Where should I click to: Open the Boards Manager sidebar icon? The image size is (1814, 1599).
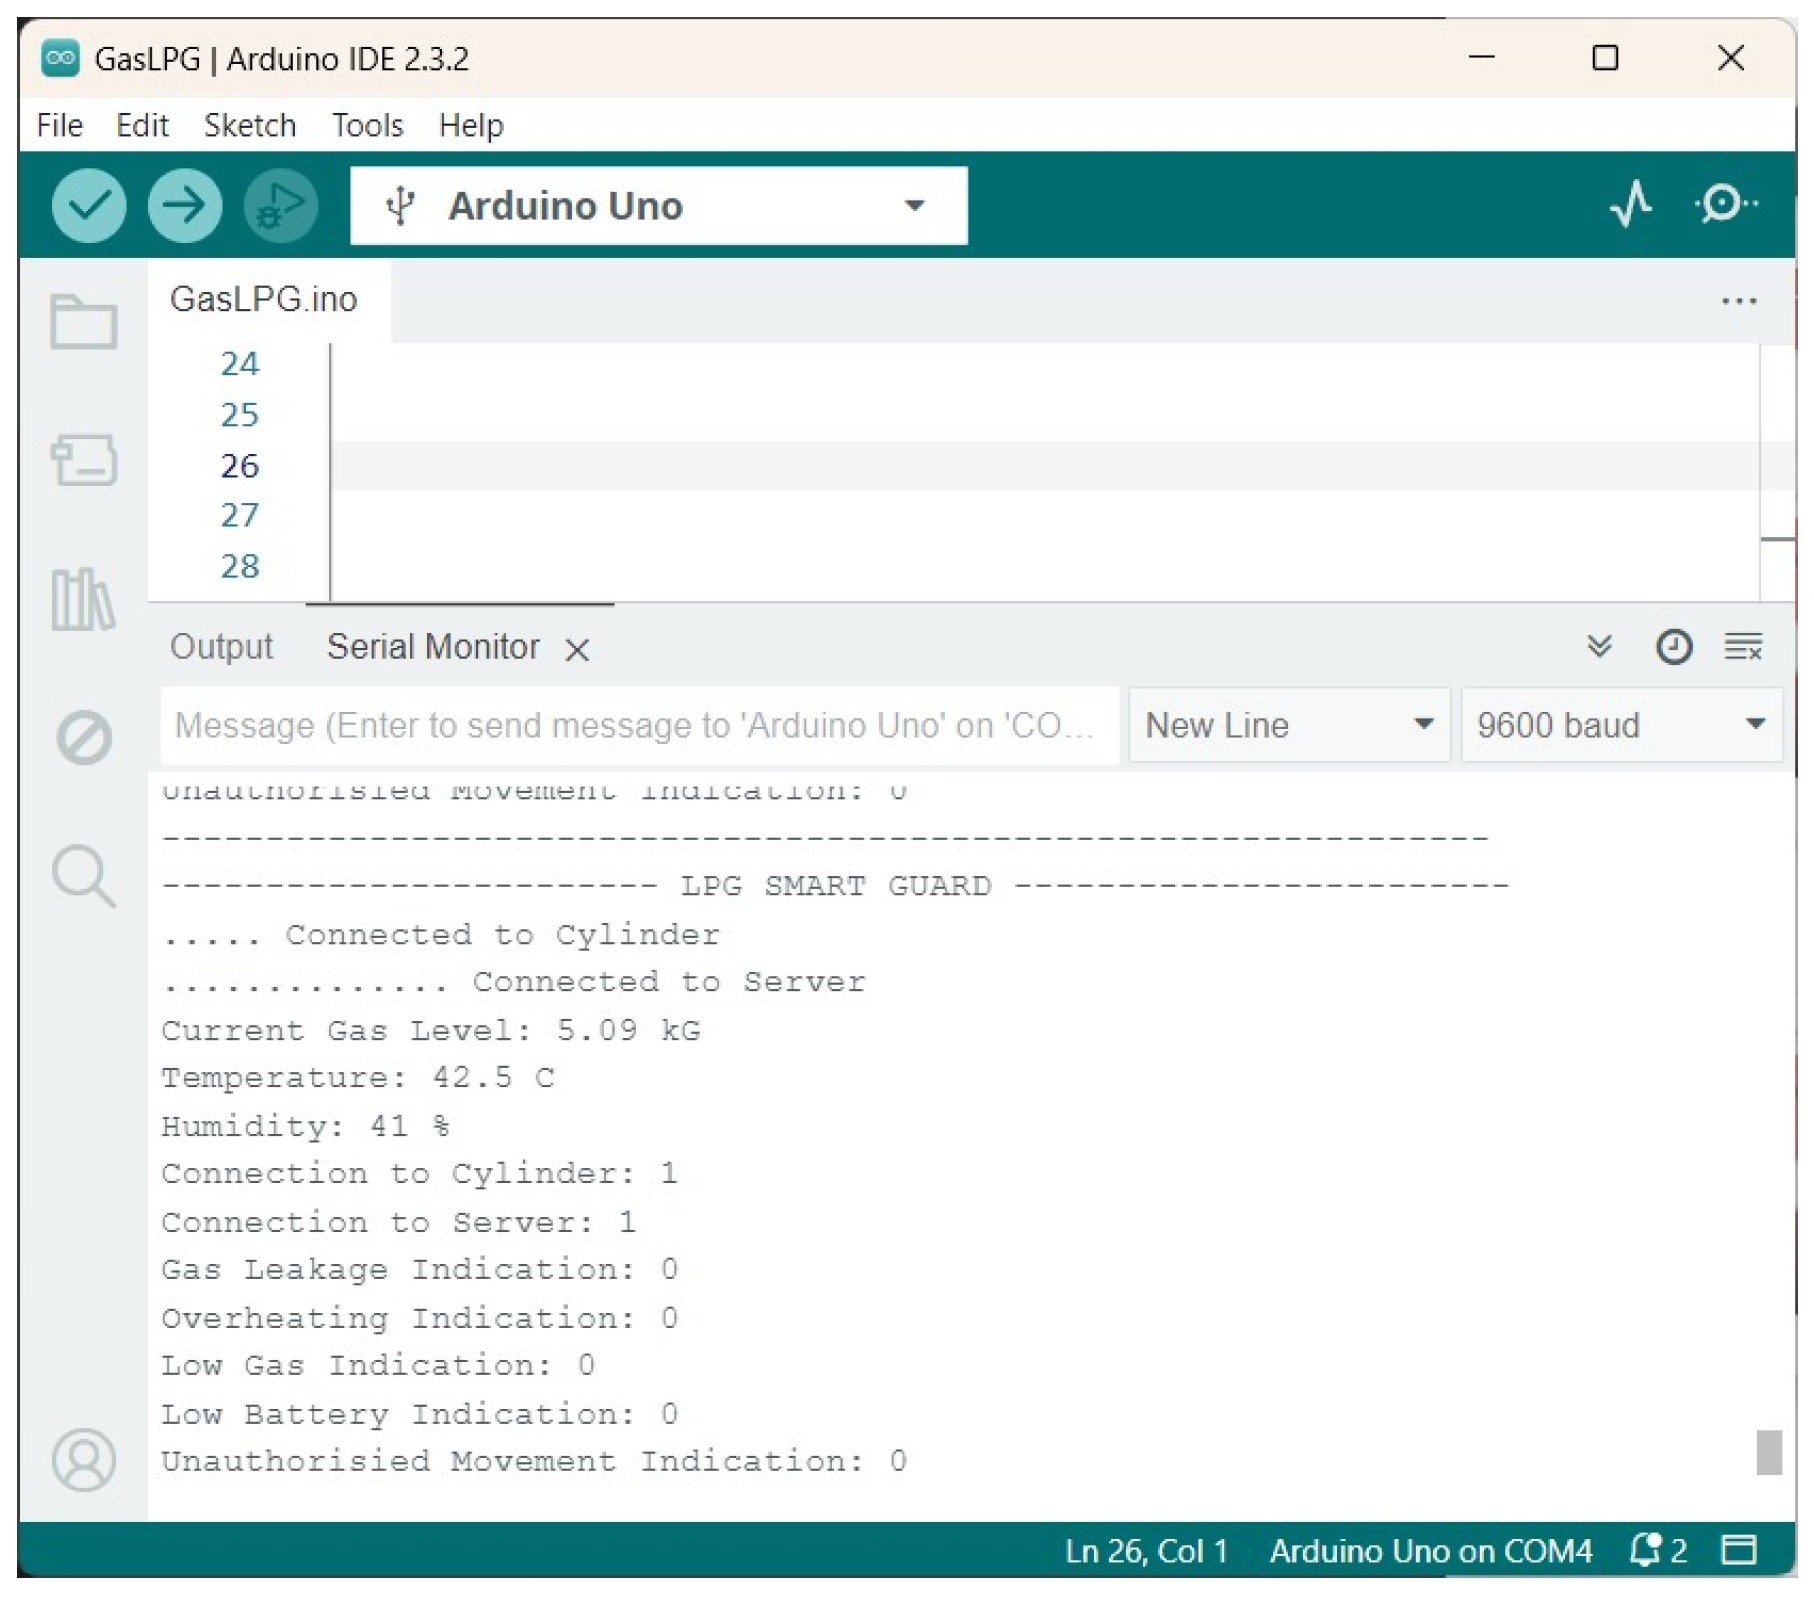coord(83,460)
